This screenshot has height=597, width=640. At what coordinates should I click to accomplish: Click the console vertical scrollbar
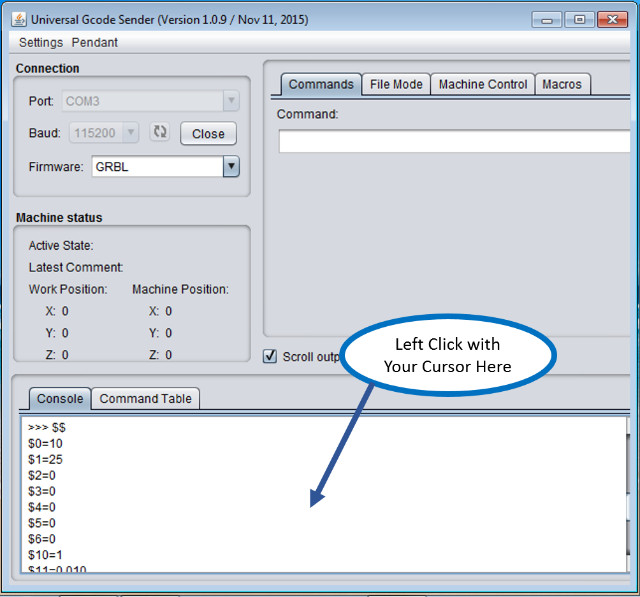628,494
